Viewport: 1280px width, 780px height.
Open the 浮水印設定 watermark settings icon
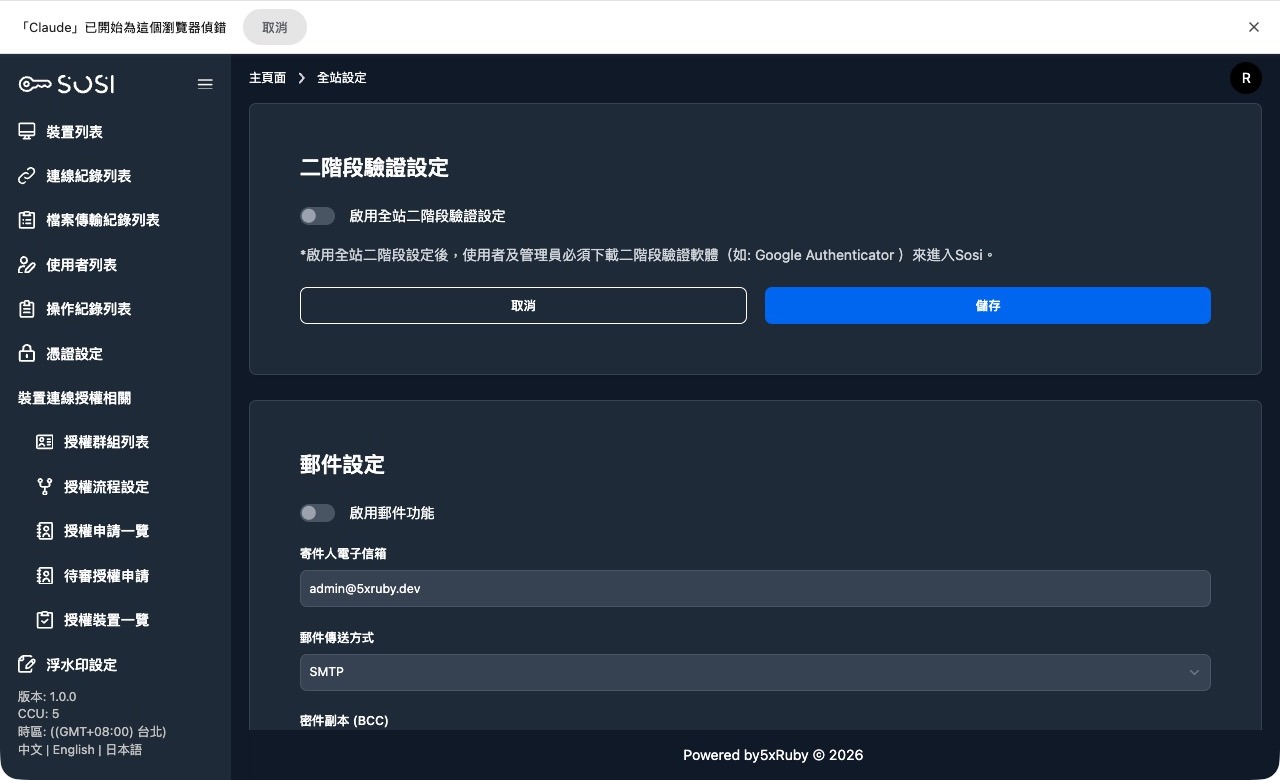(28, 664)
